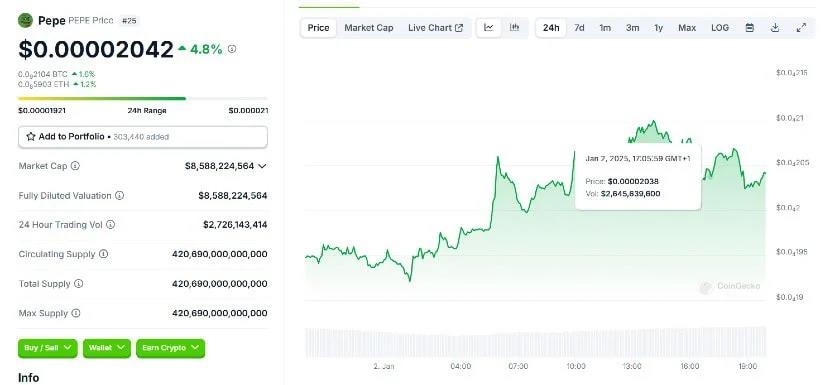Expand Market Cap details chevron
825x385 pixels.
pos(263,166)
